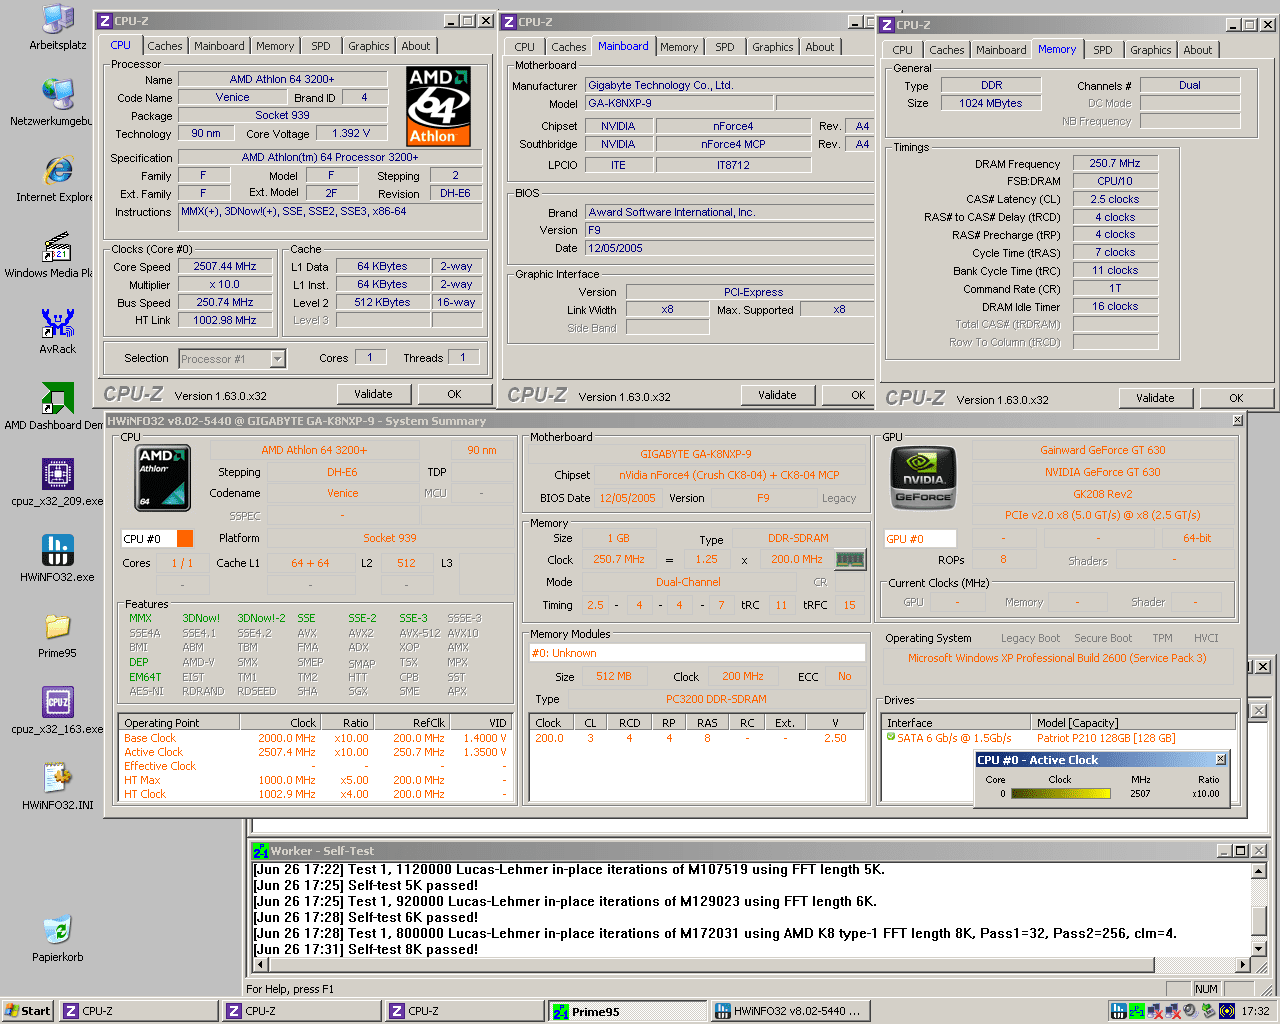
Task: Click the '250.7 MHz' DRAM Frequency value
Action: [x=1115, y=163]
